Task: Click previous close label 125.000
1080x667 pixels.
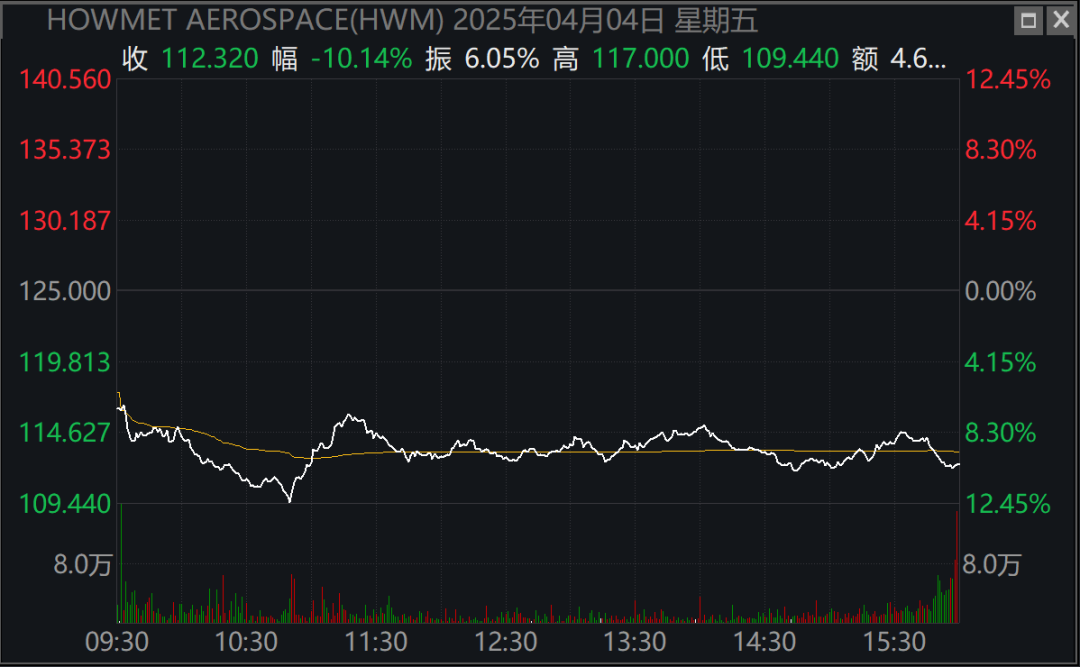Action: coord(65,291)
